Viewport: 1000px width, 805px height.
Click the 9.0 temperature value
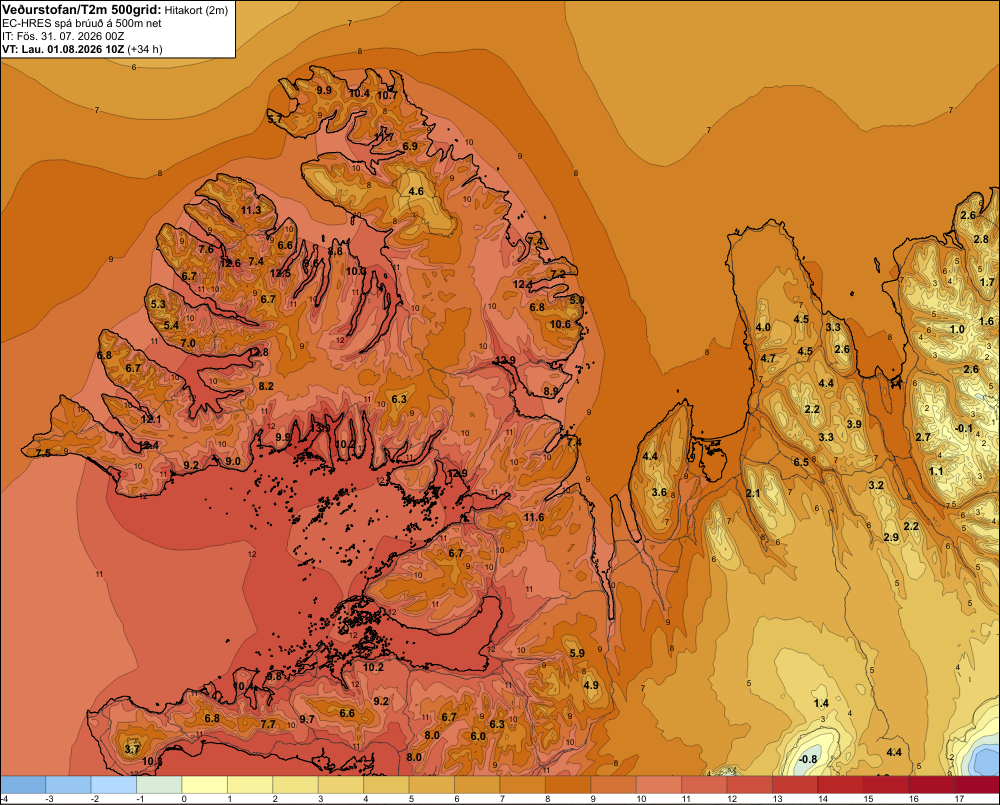(233, 461)
